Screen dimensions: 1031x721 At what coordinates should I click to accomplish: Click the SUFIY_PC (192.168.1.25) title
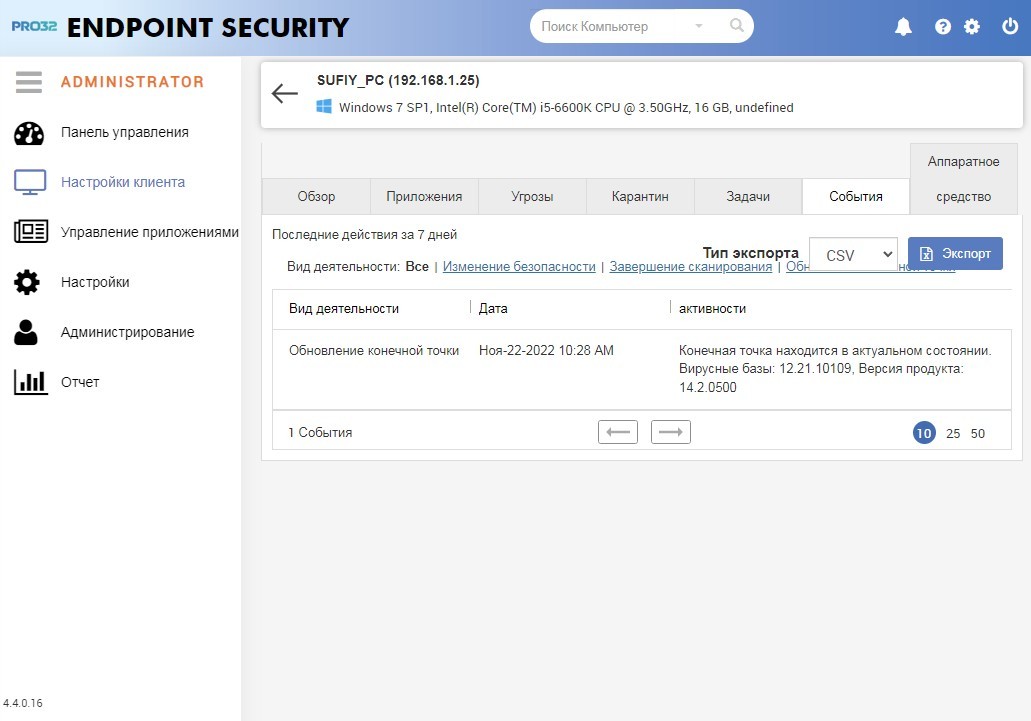pos(398,80)
